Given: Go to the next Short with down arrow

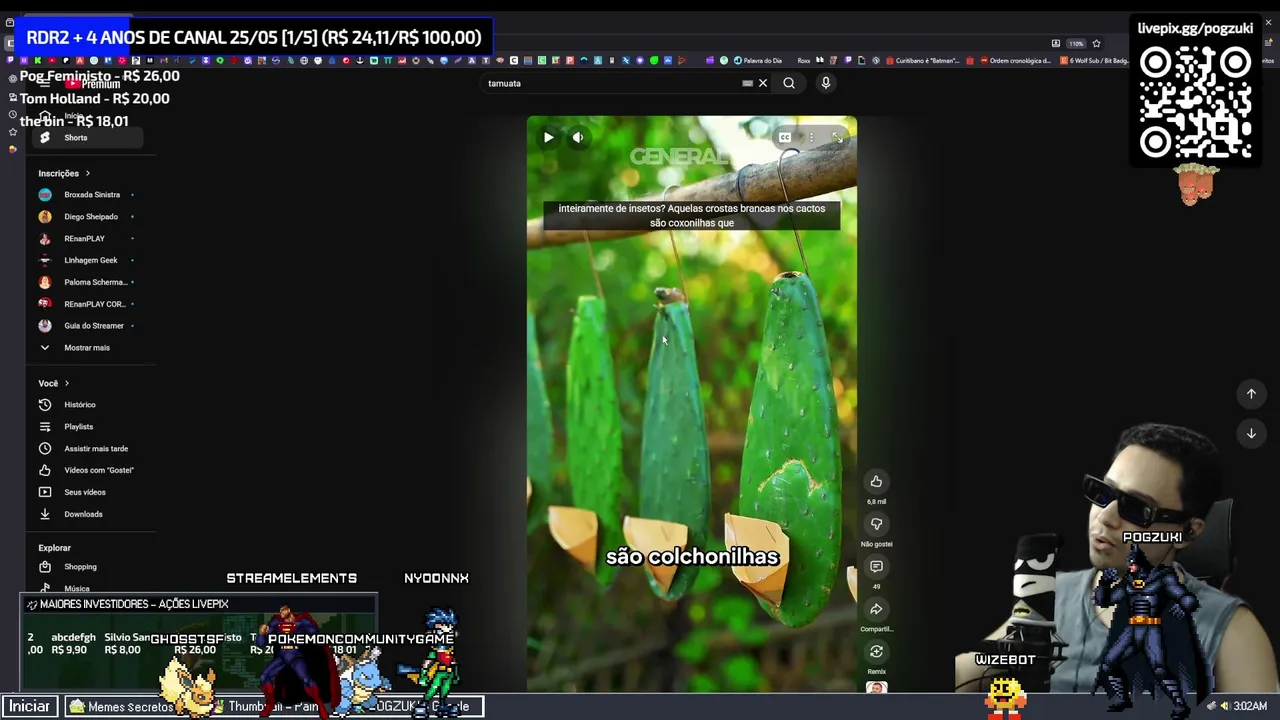Looking at the screenshot, I should pyautogui.click(x=1251, y=433).
